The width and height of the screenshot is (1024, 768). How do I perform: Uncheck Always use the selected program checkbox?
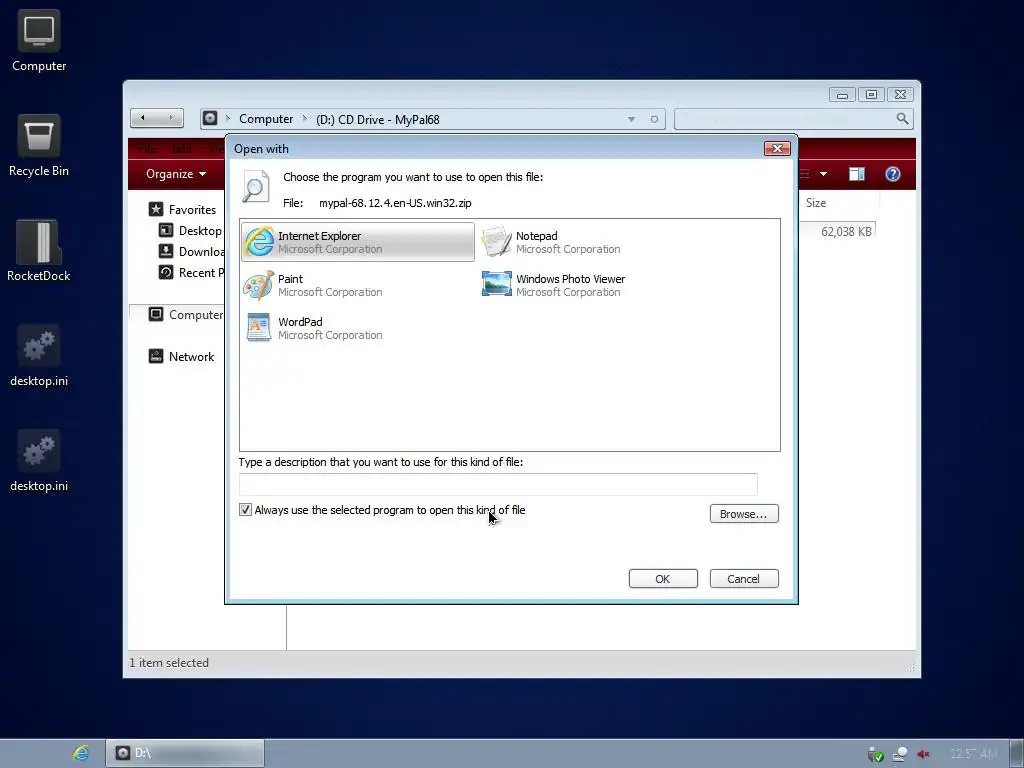click(x=246, y=509)
